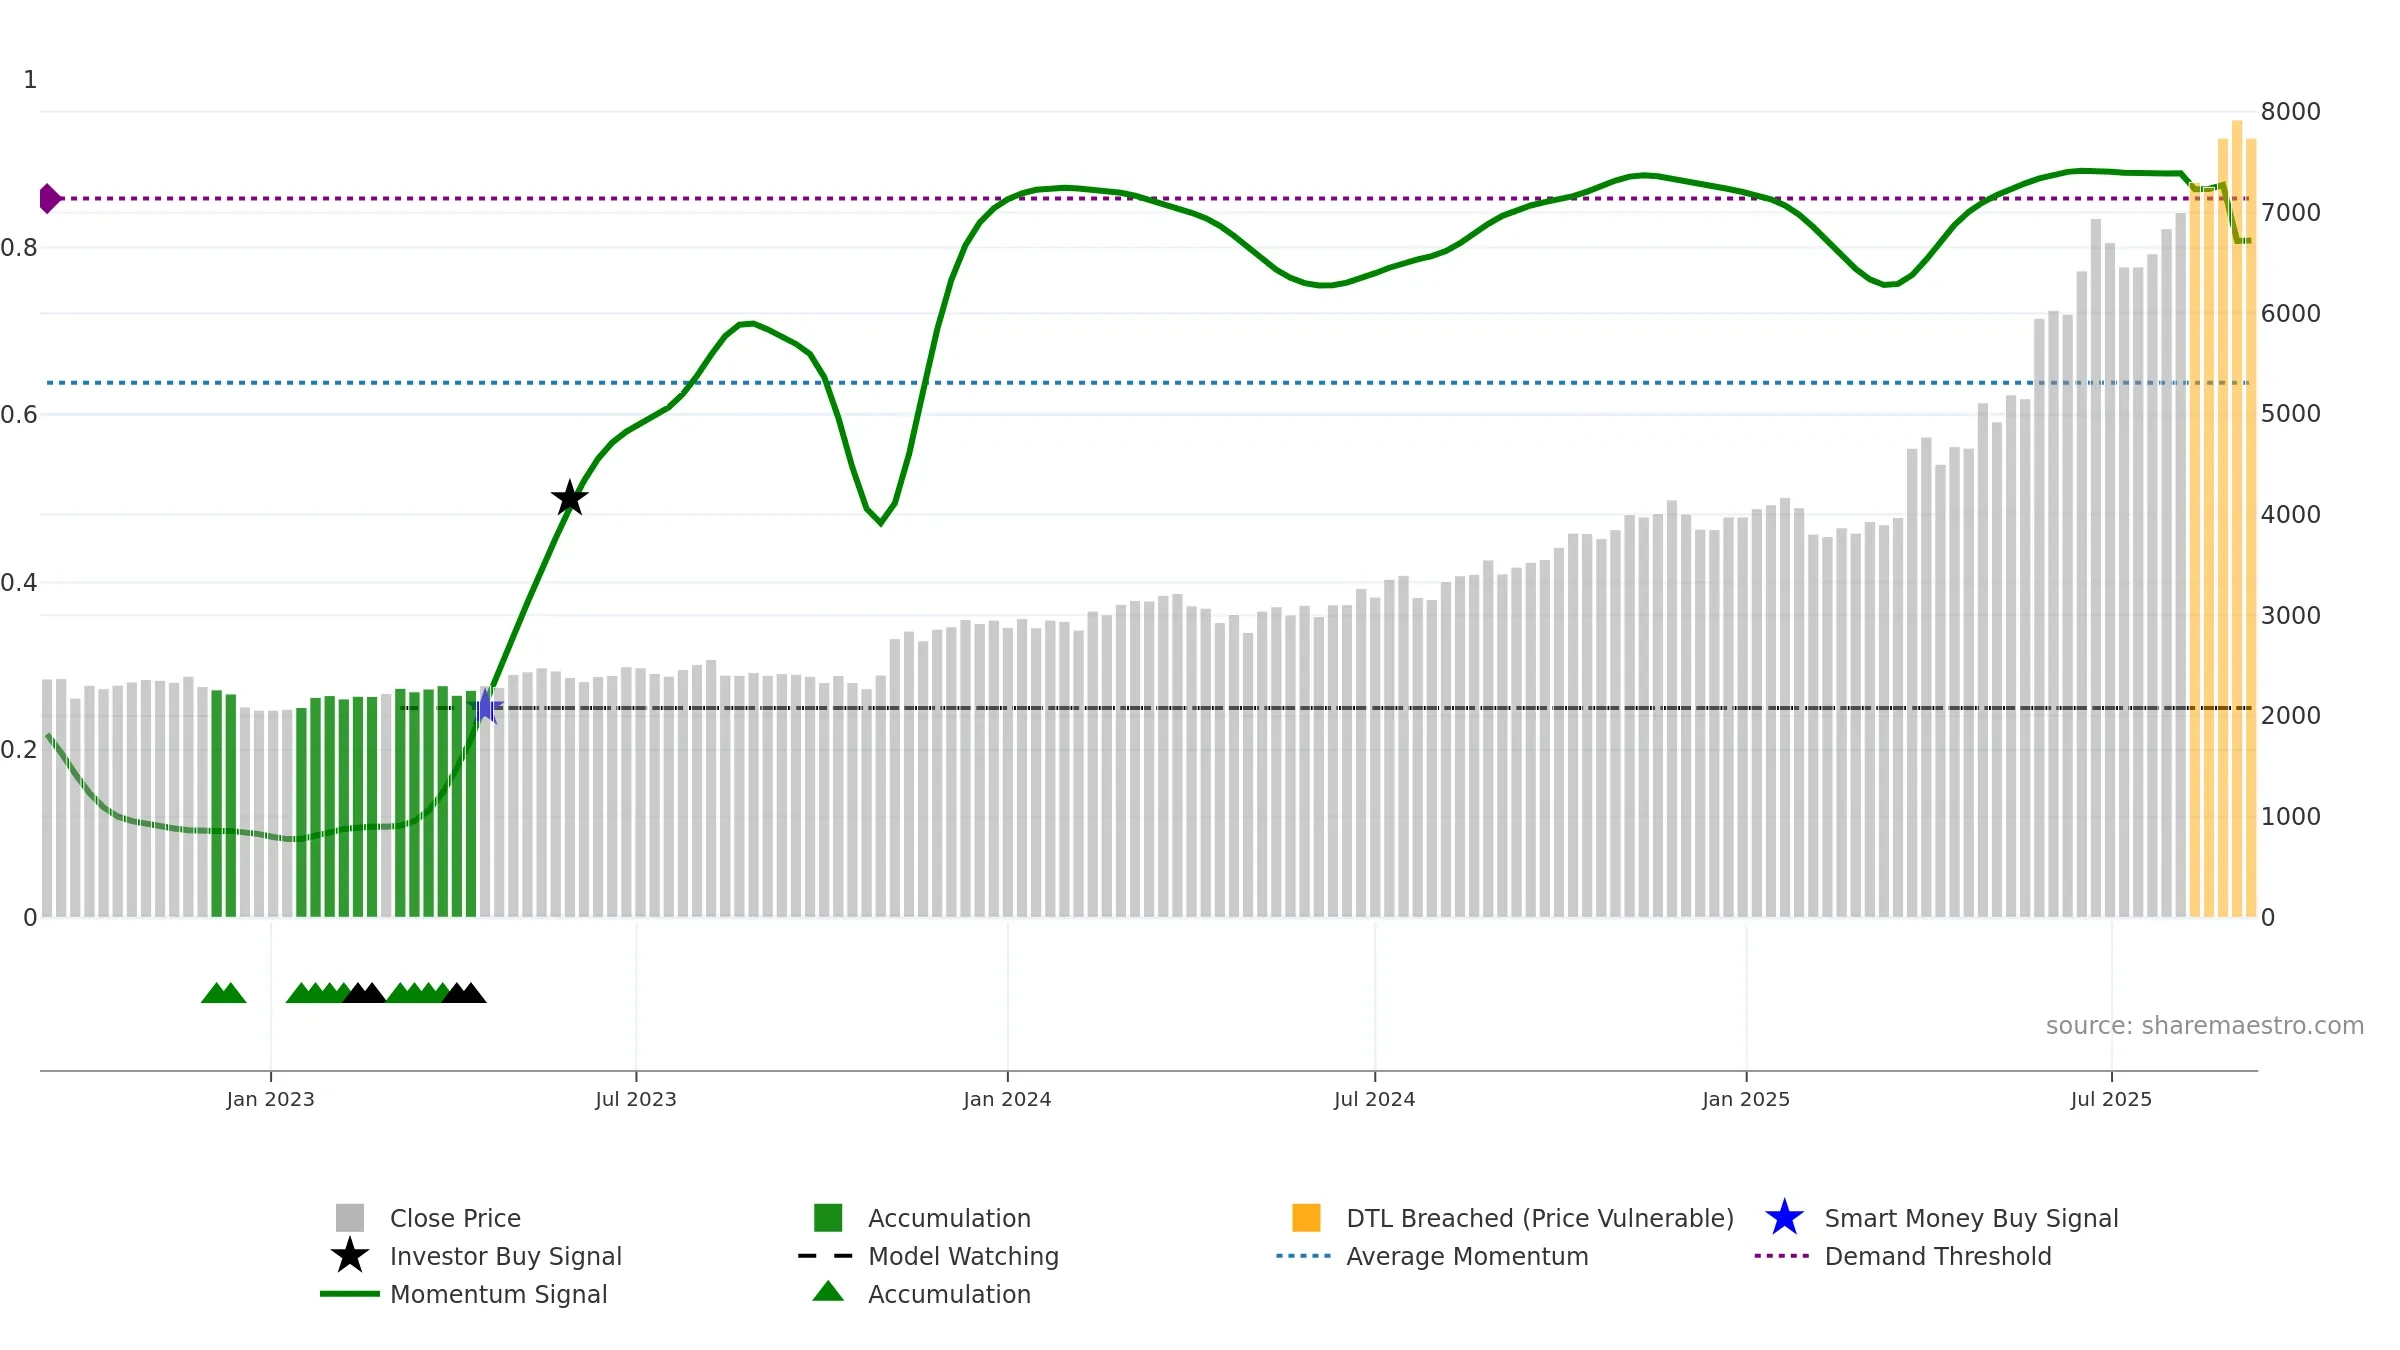Click the tallest orange DTL Breached bar

(2237, 519)
